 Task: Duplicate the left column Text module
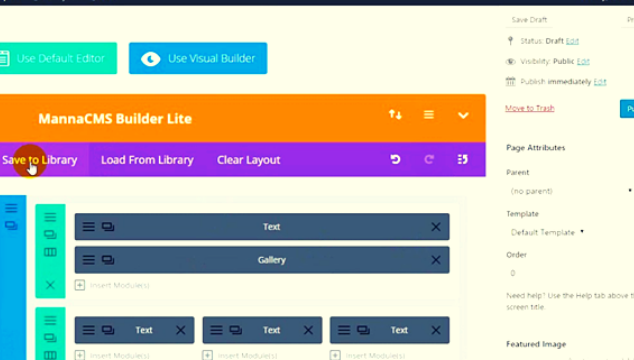108,330
